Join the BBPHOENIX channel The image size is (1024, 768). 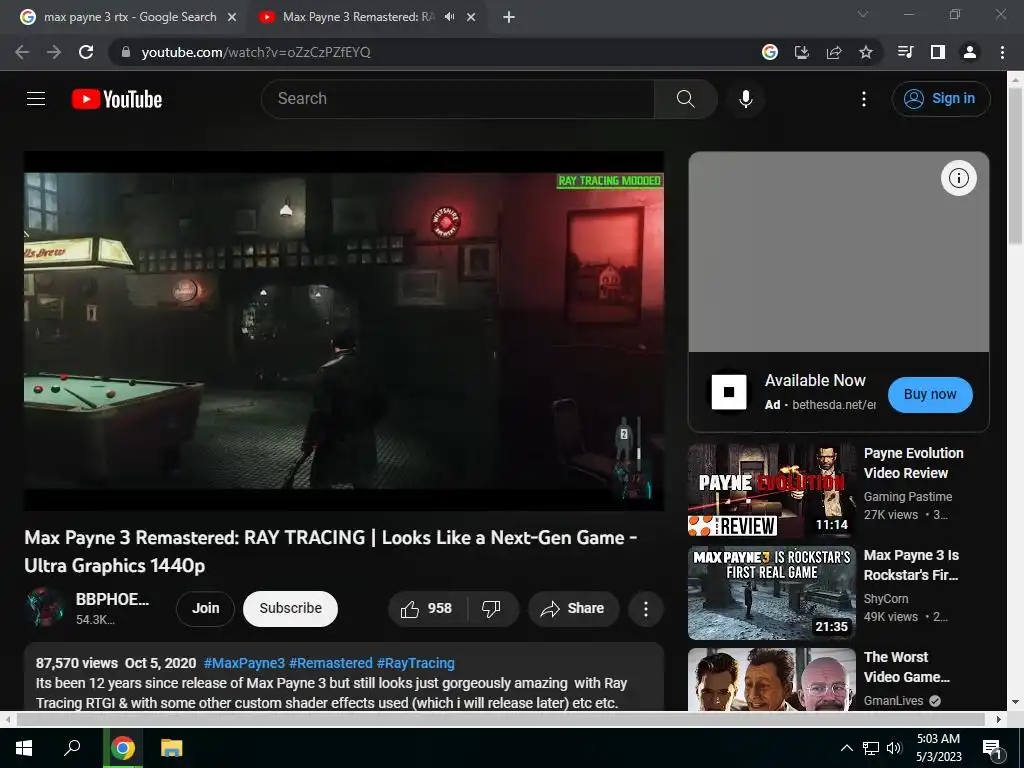click(x=205, y=609)
